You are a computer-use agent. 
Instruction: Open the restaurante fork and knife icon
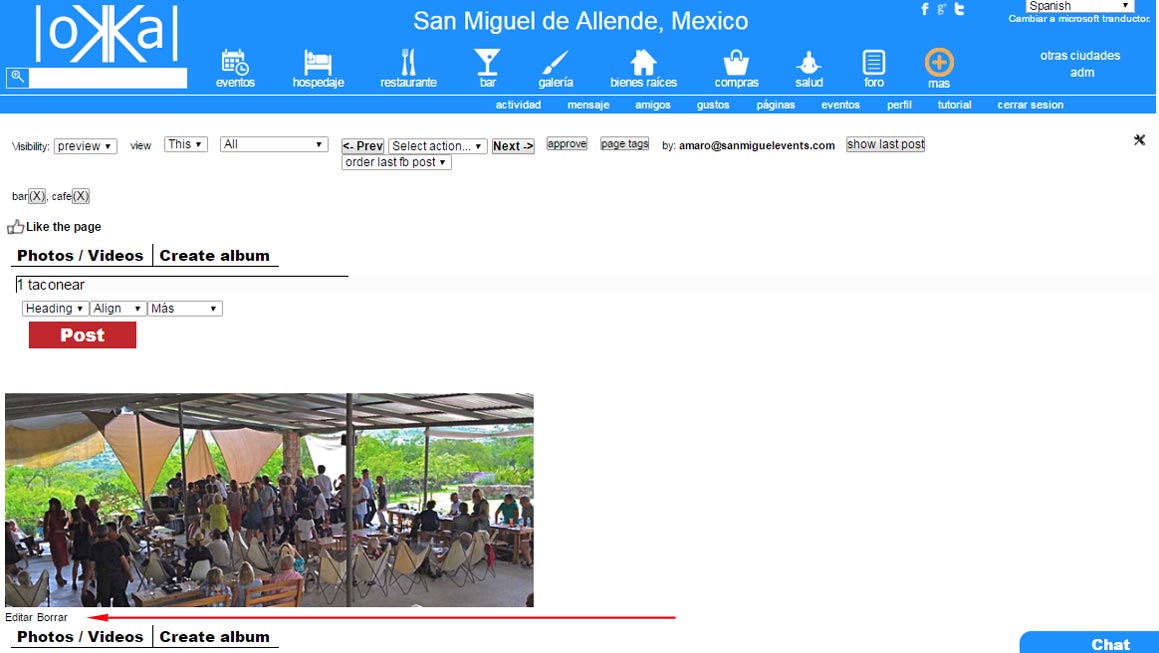(408, 62)
